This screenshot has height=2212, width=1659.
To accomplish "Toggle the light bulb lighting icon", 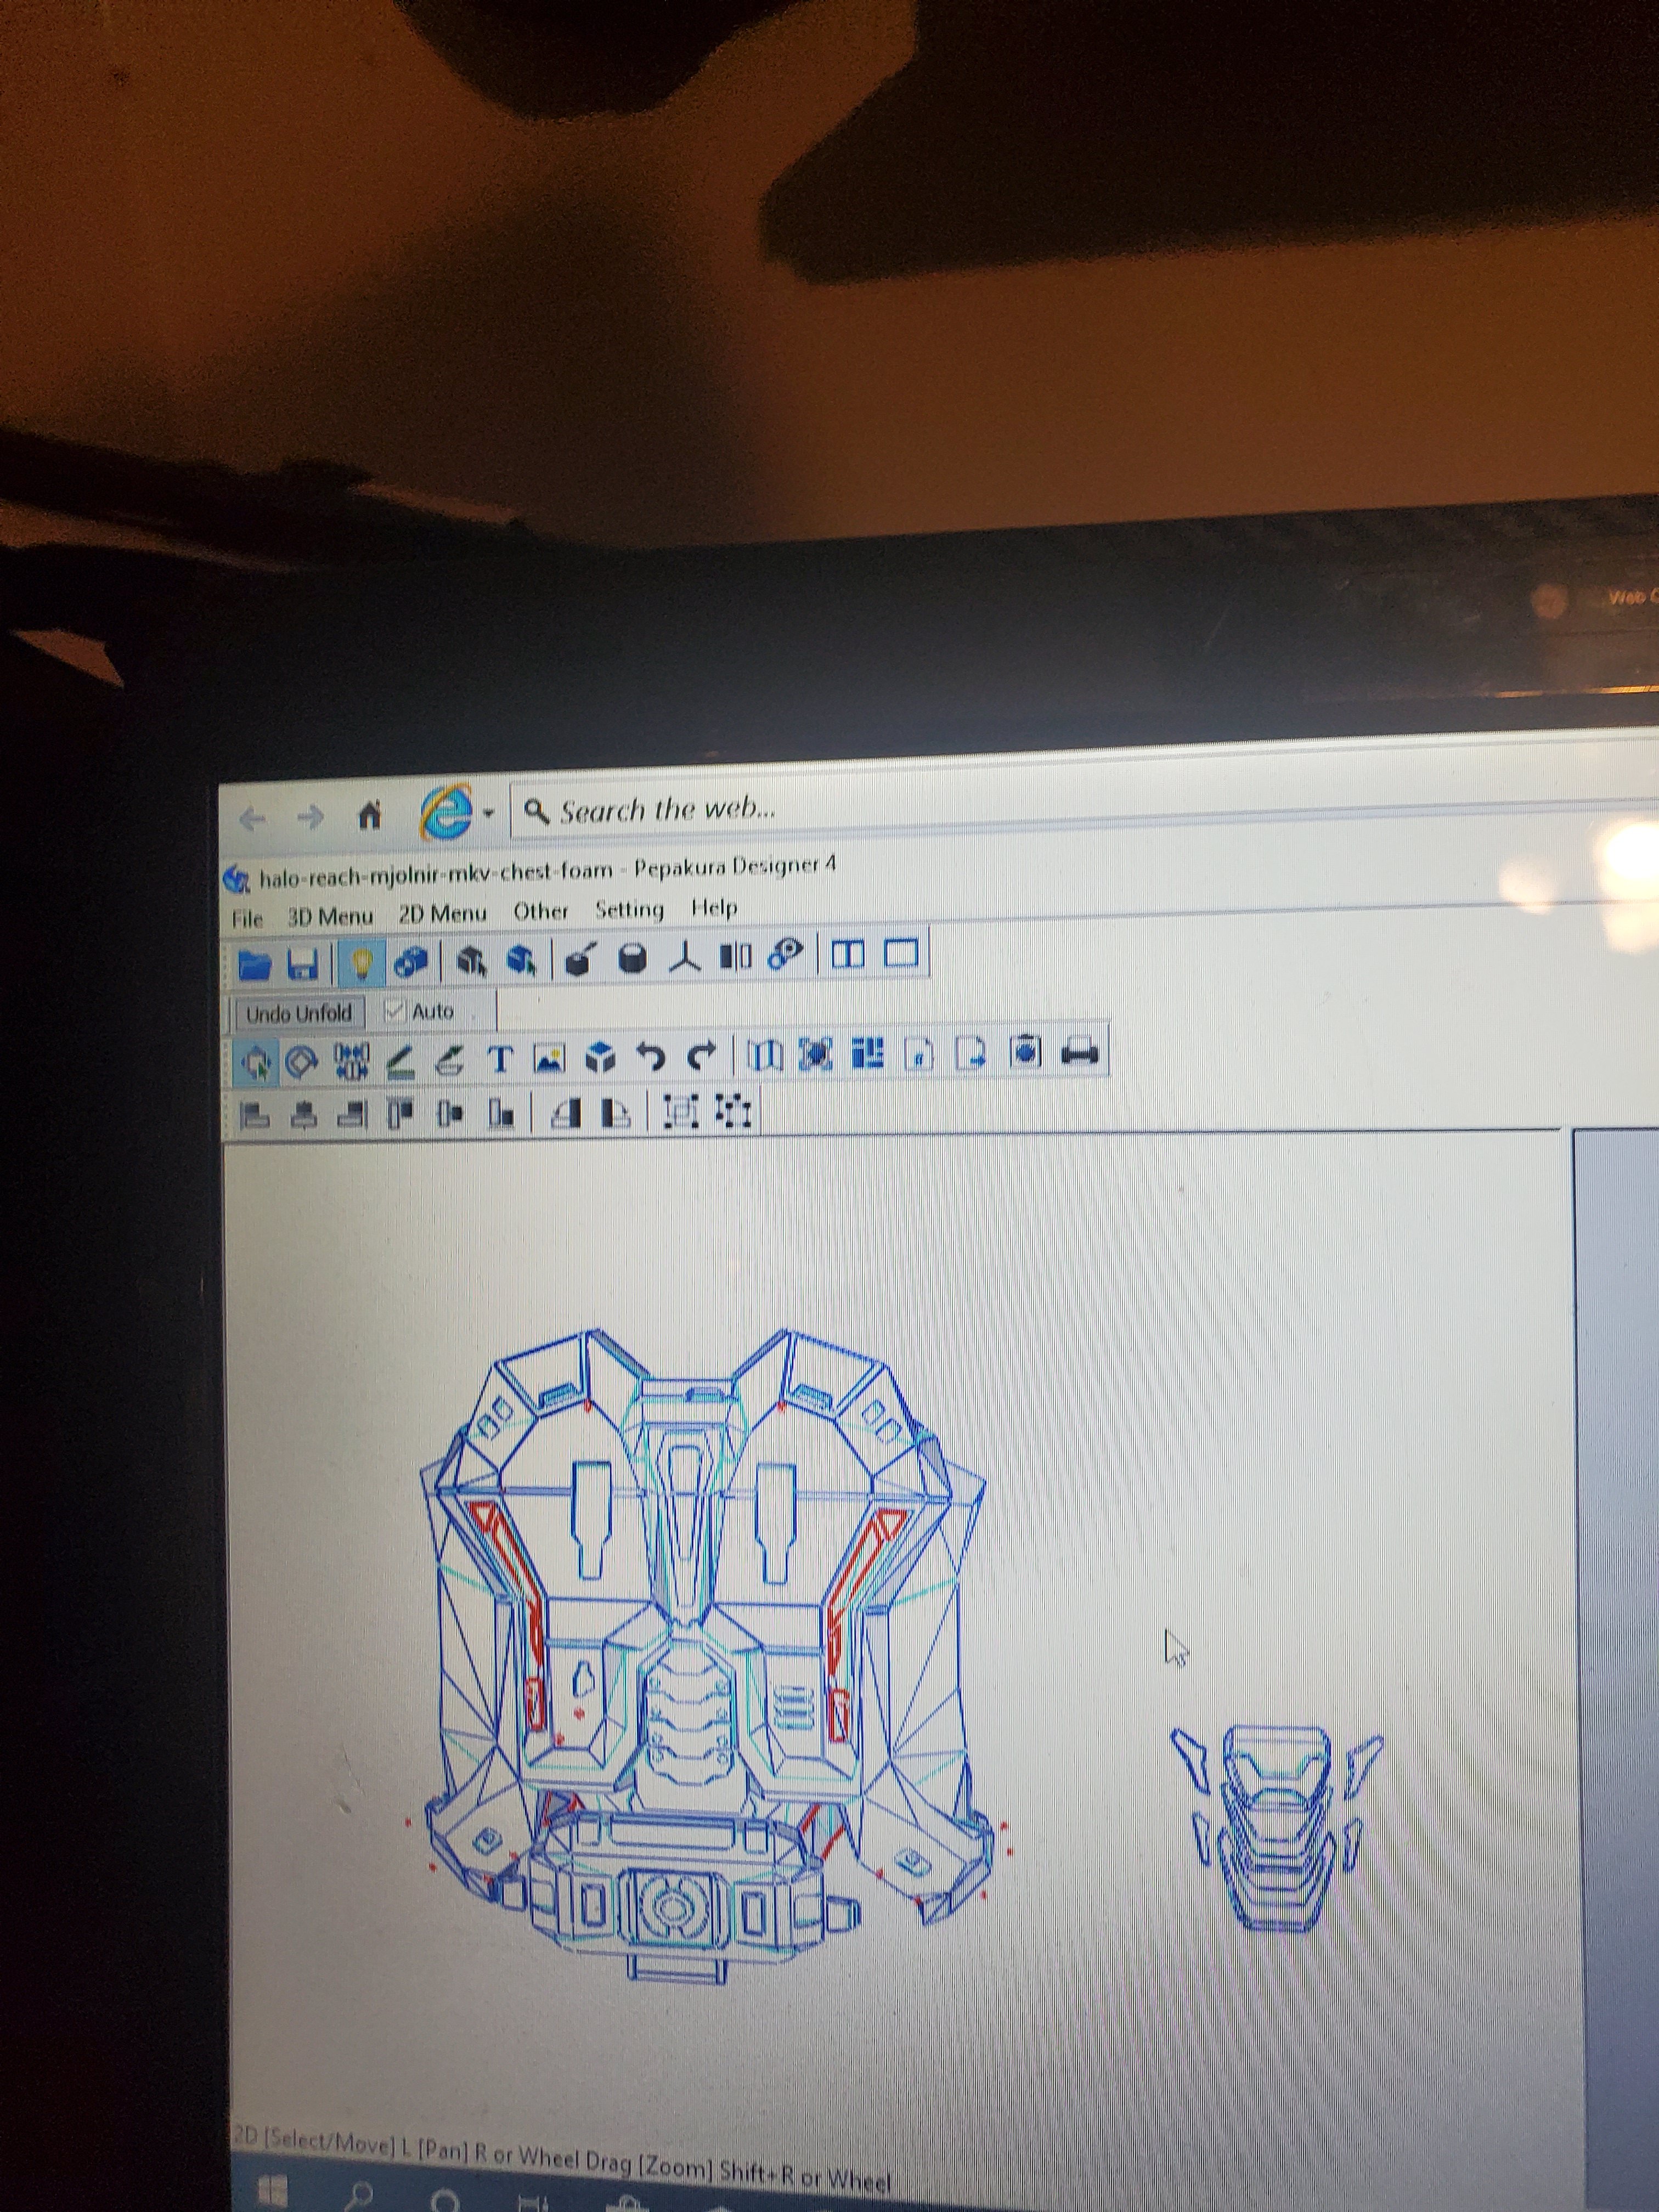I will click(x=361, y=962).
